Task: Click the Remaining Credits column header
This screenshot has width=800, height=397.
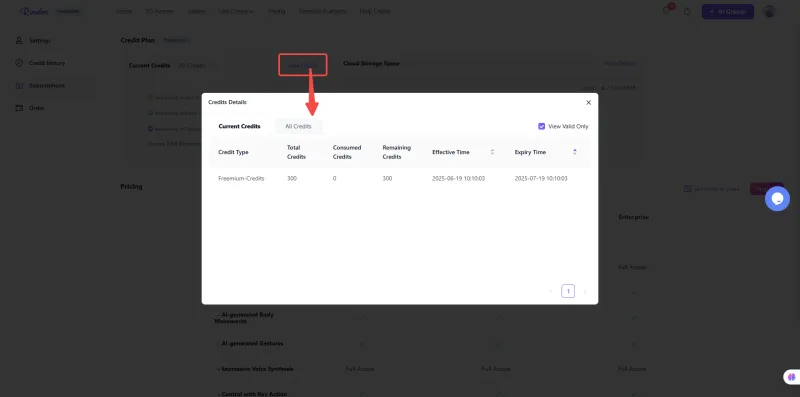Action: [396, 152]
